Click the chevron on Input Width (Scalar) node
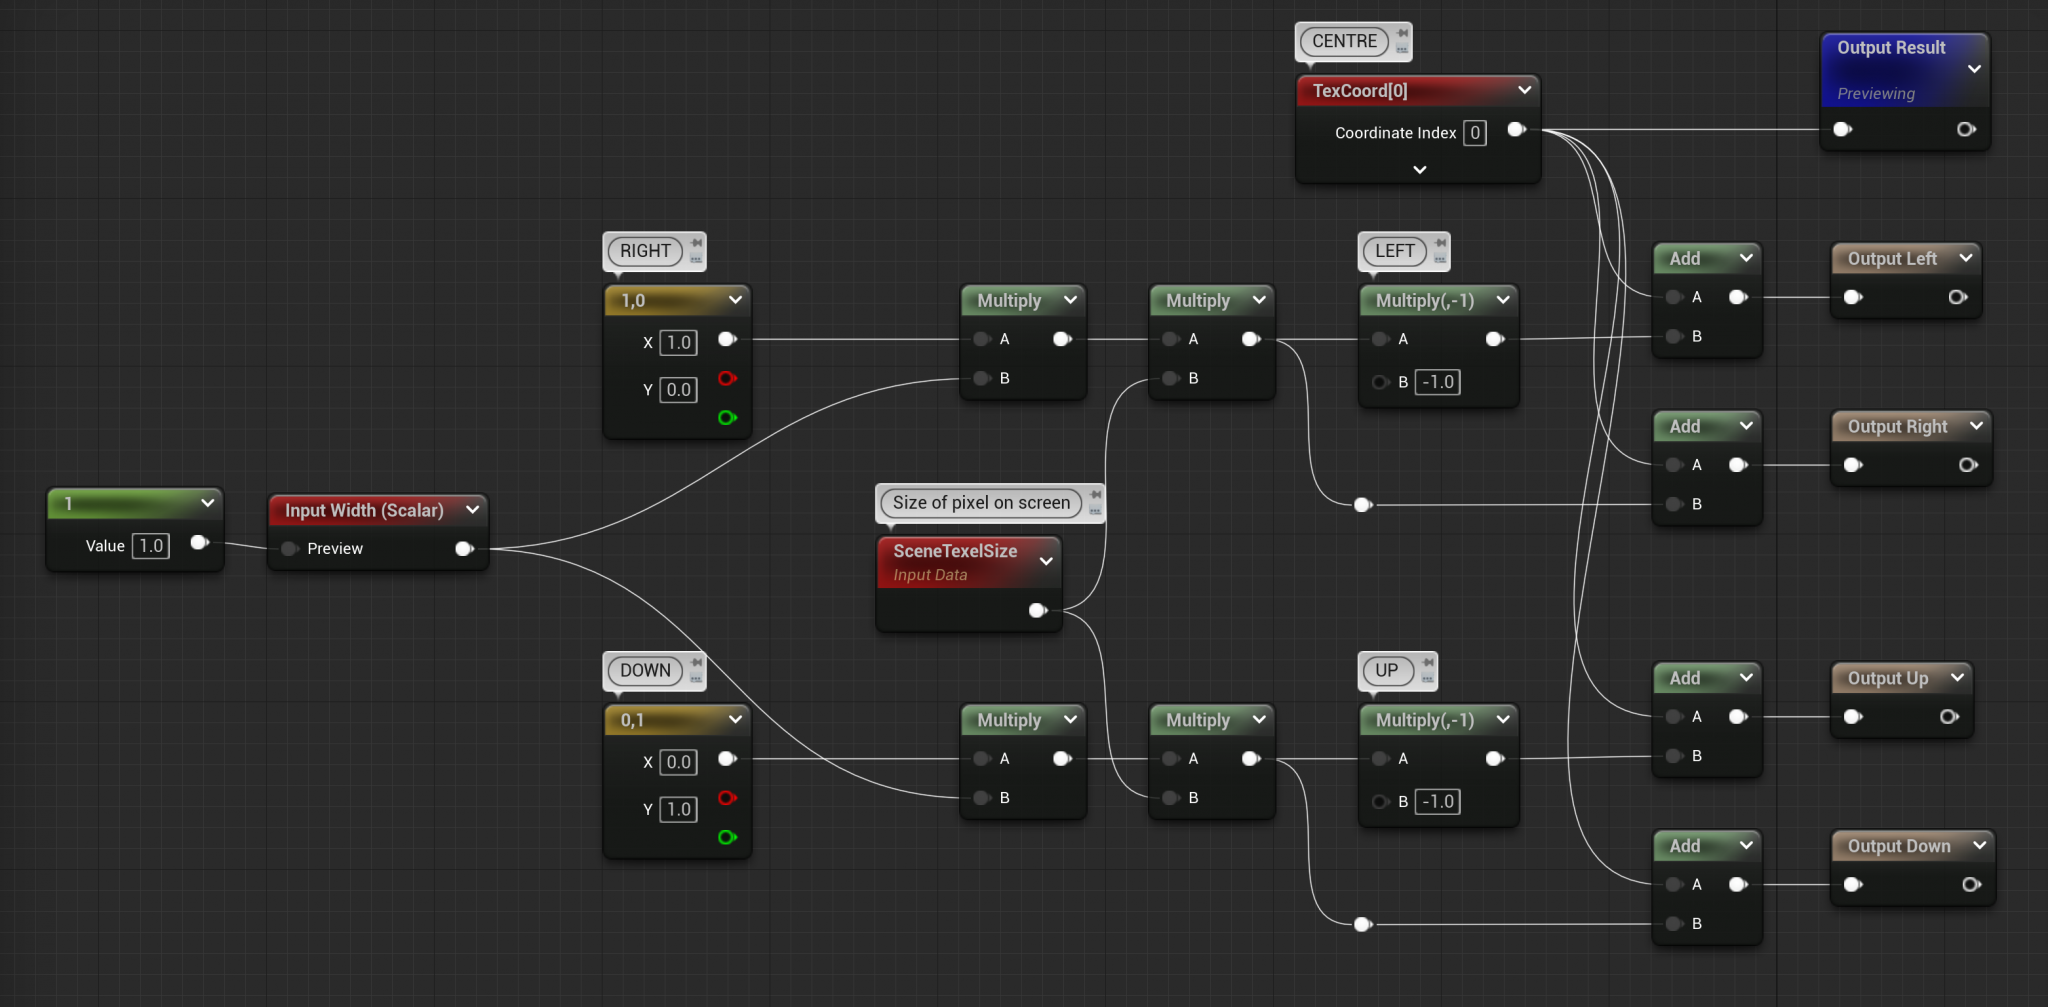 472,510
